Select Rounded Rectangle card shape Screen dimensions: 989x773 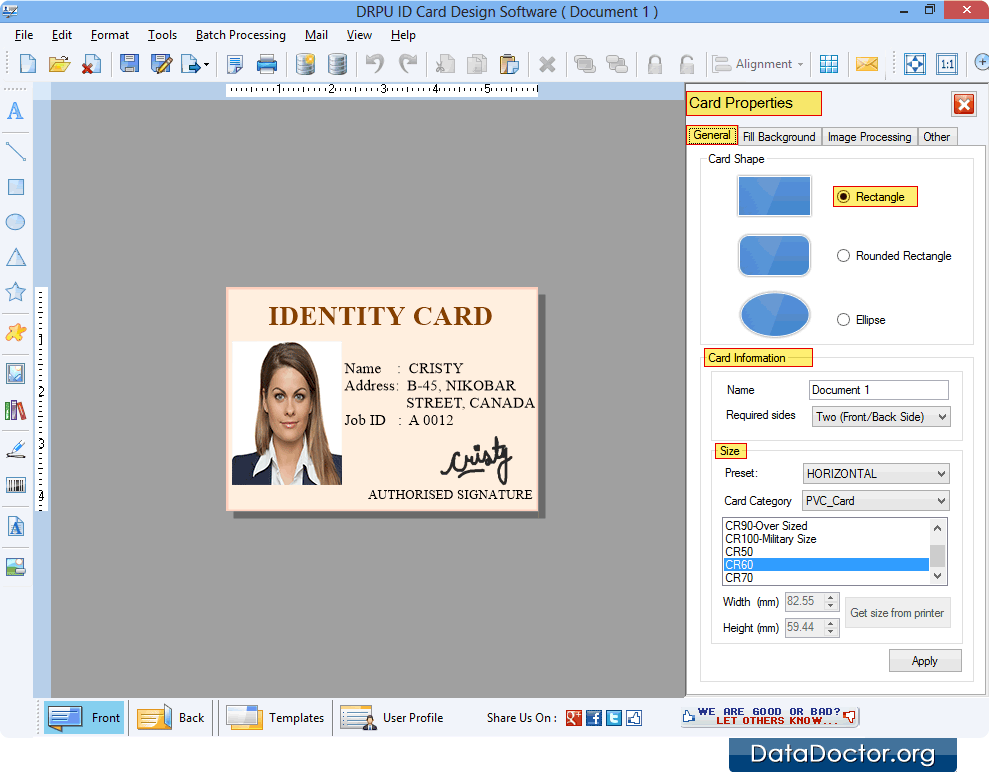point(843,255)
